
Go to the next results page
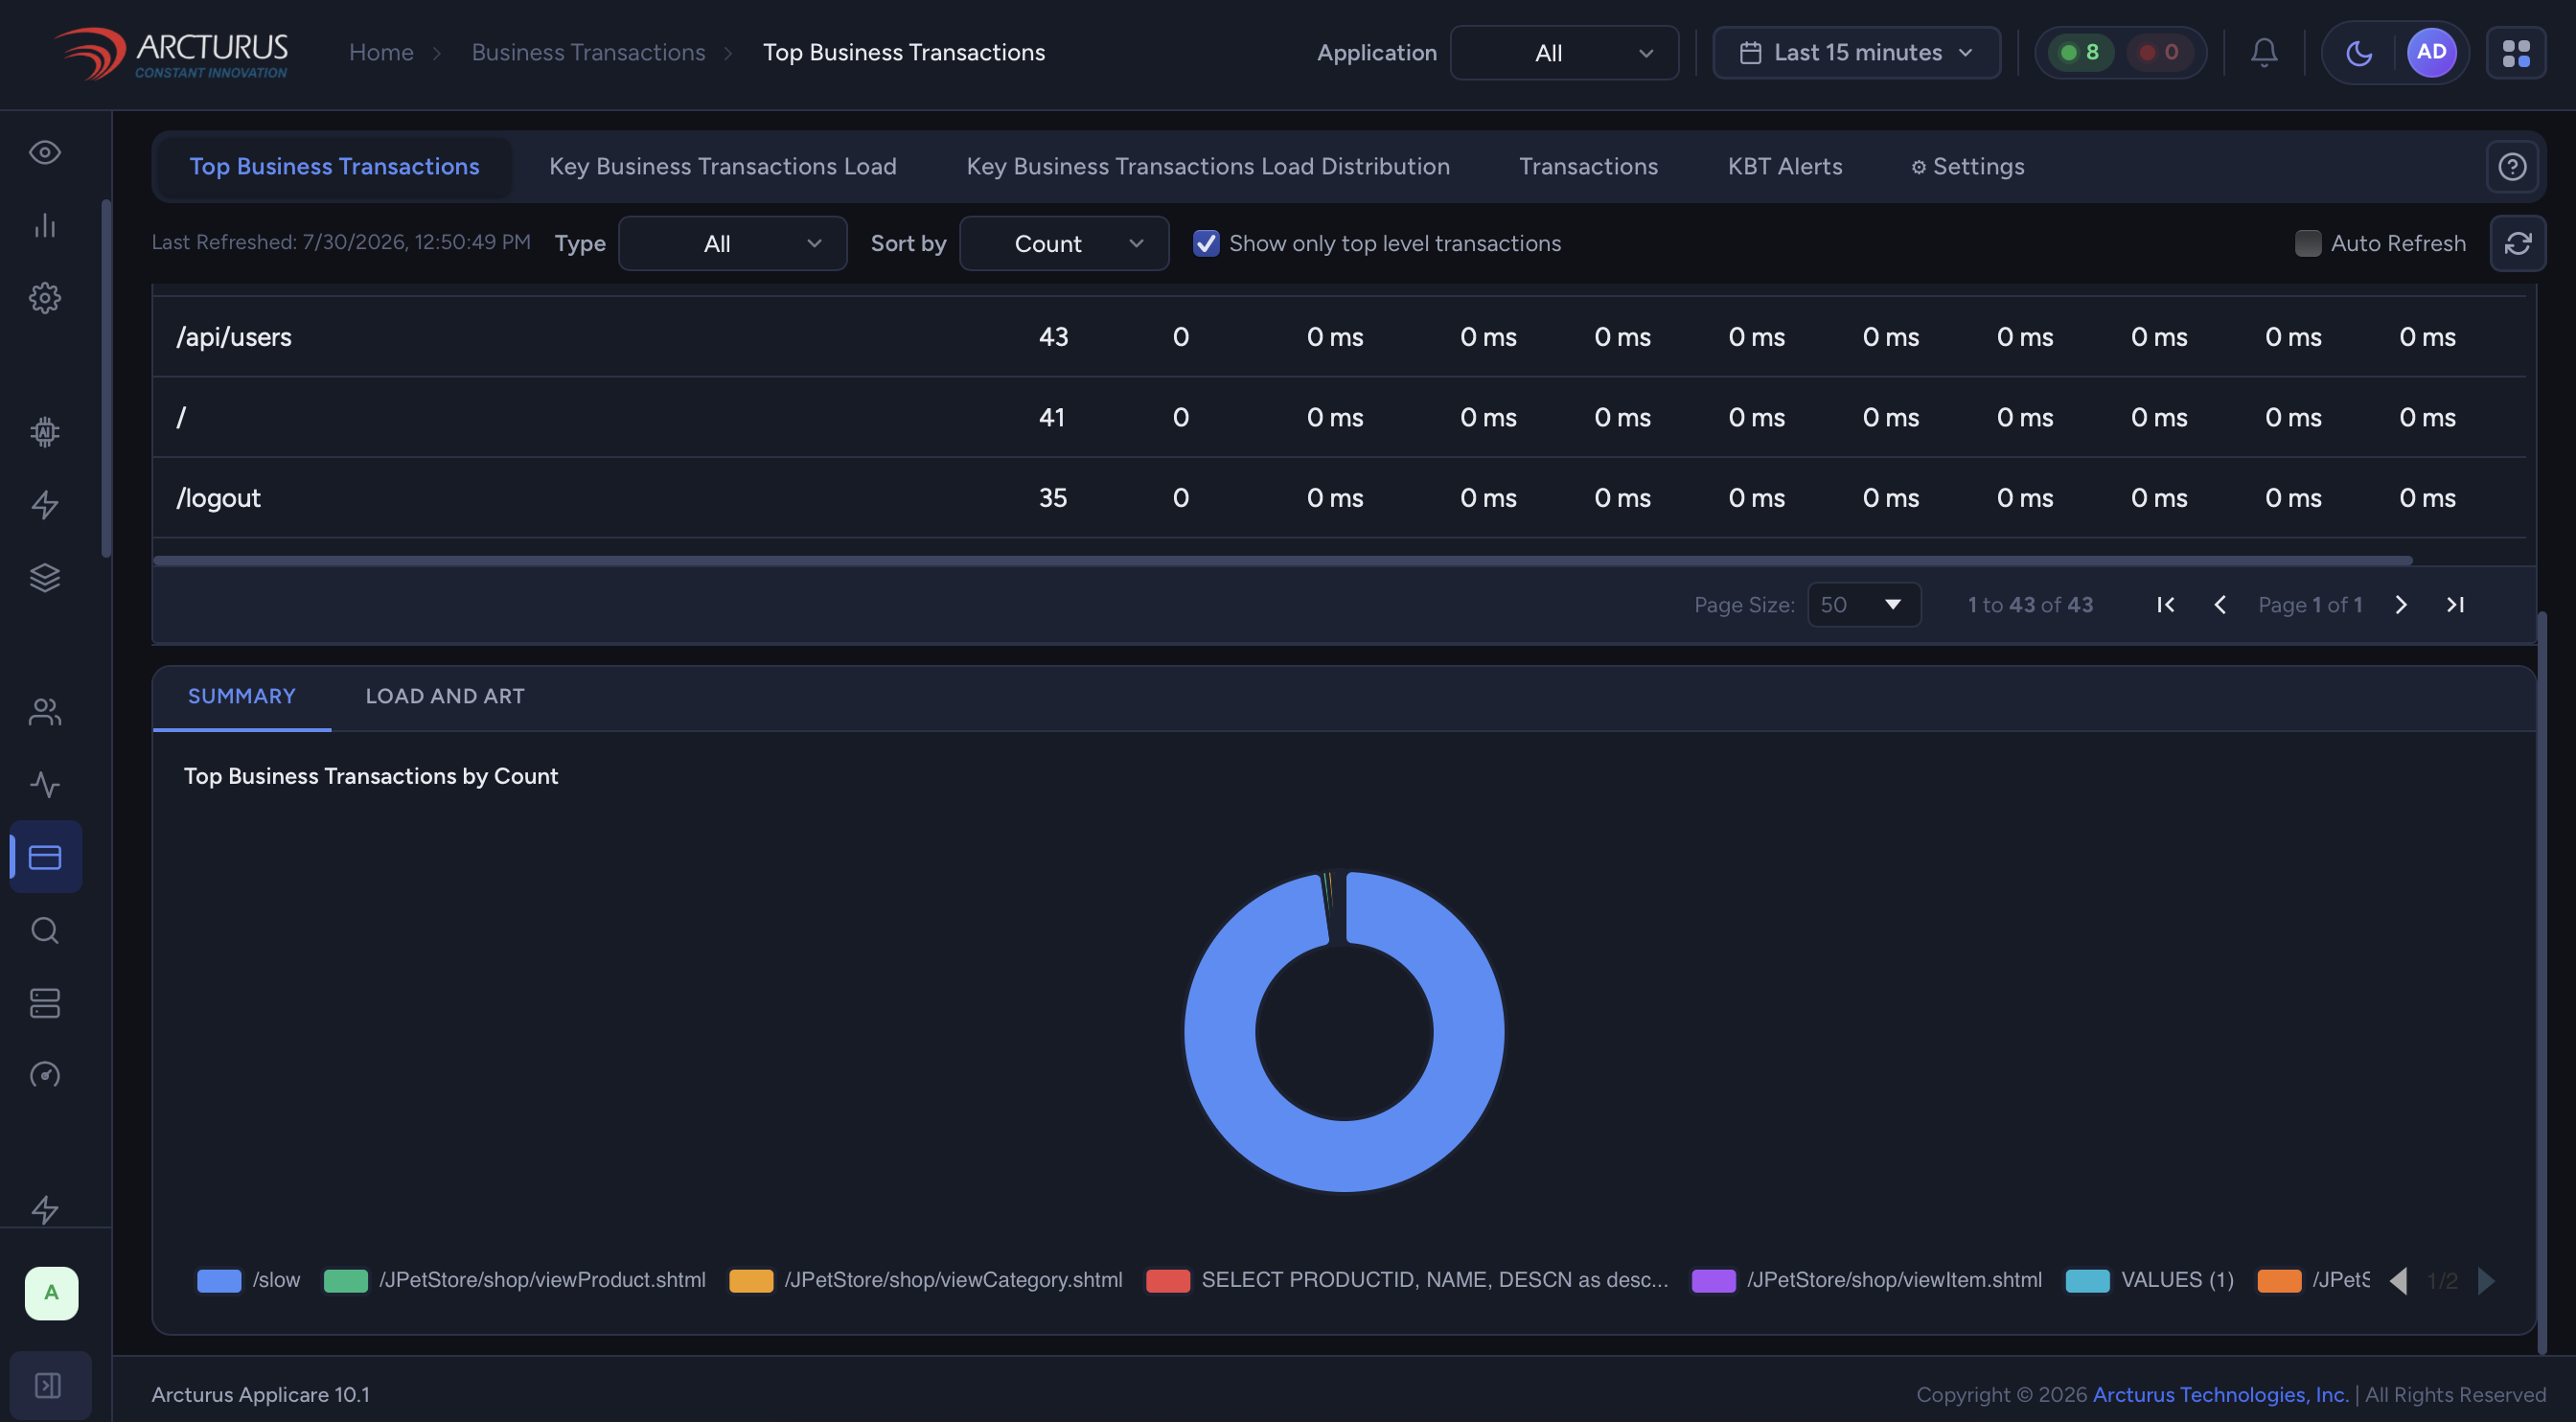pyautogui.click(x=2401, y=605)
